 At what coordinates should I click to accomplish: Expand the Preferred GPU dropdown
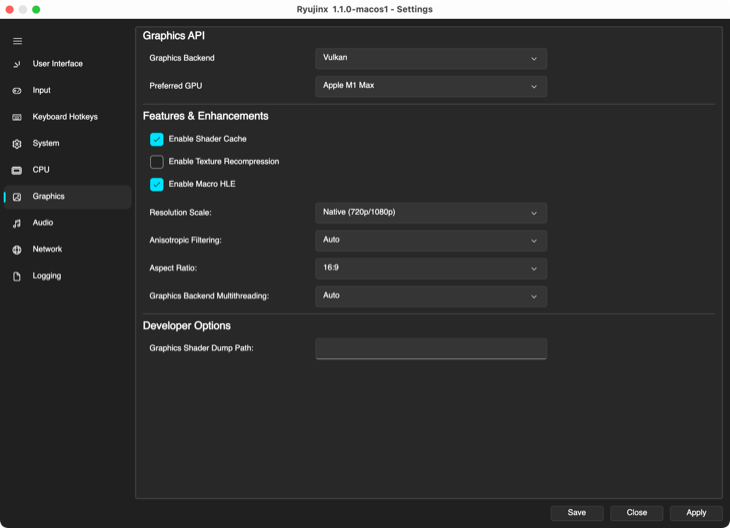[430, 86]
